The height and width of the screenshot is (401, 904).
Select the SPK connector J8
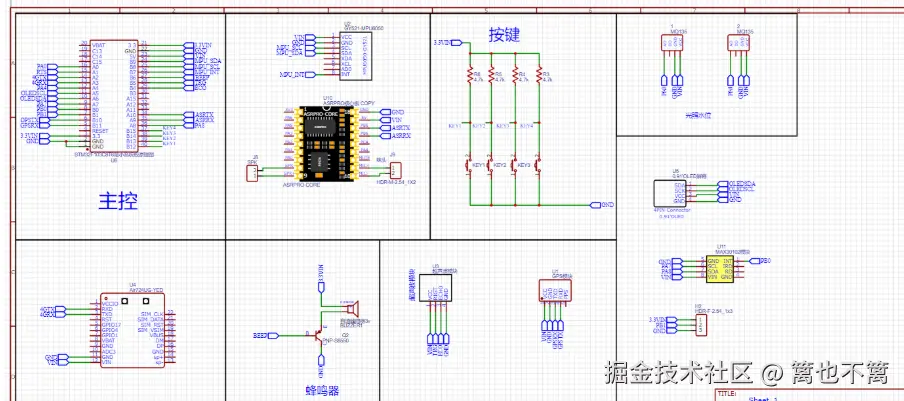252,172
